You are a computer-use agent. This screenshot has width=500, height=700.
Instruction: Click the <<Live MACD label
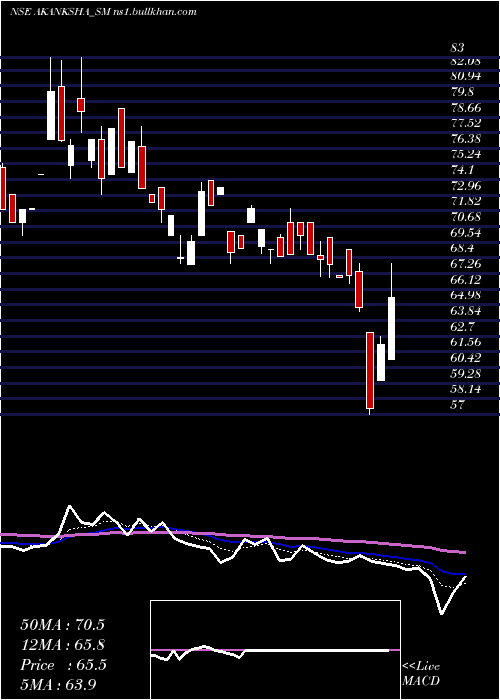click(421, 674)
